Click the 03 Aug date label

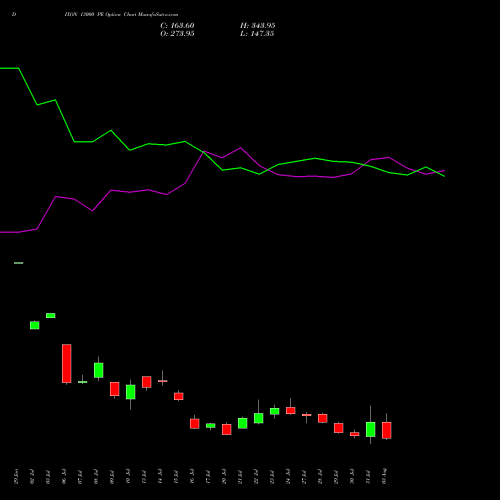click(x=384, y=476)
